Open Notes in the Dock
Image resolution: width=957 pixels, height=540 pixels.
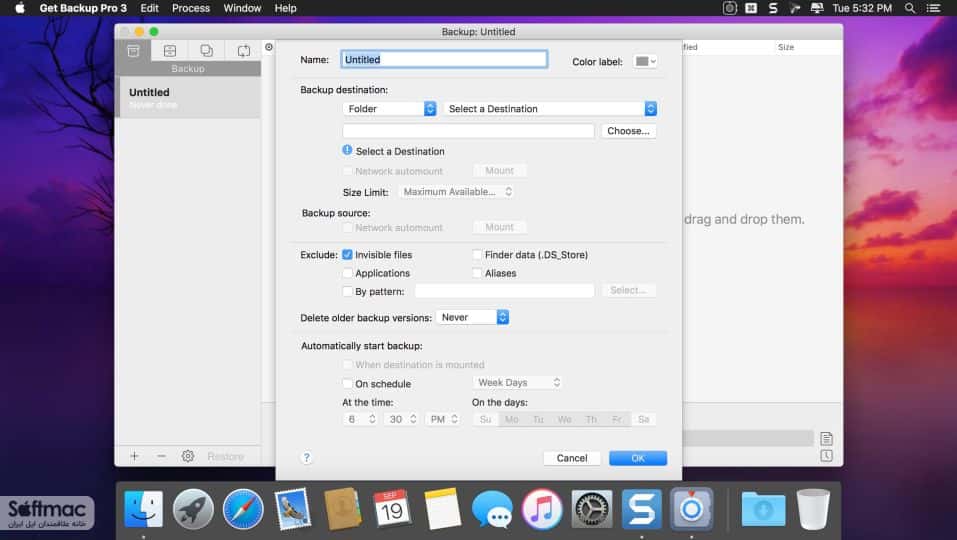(x=442, y=509)
